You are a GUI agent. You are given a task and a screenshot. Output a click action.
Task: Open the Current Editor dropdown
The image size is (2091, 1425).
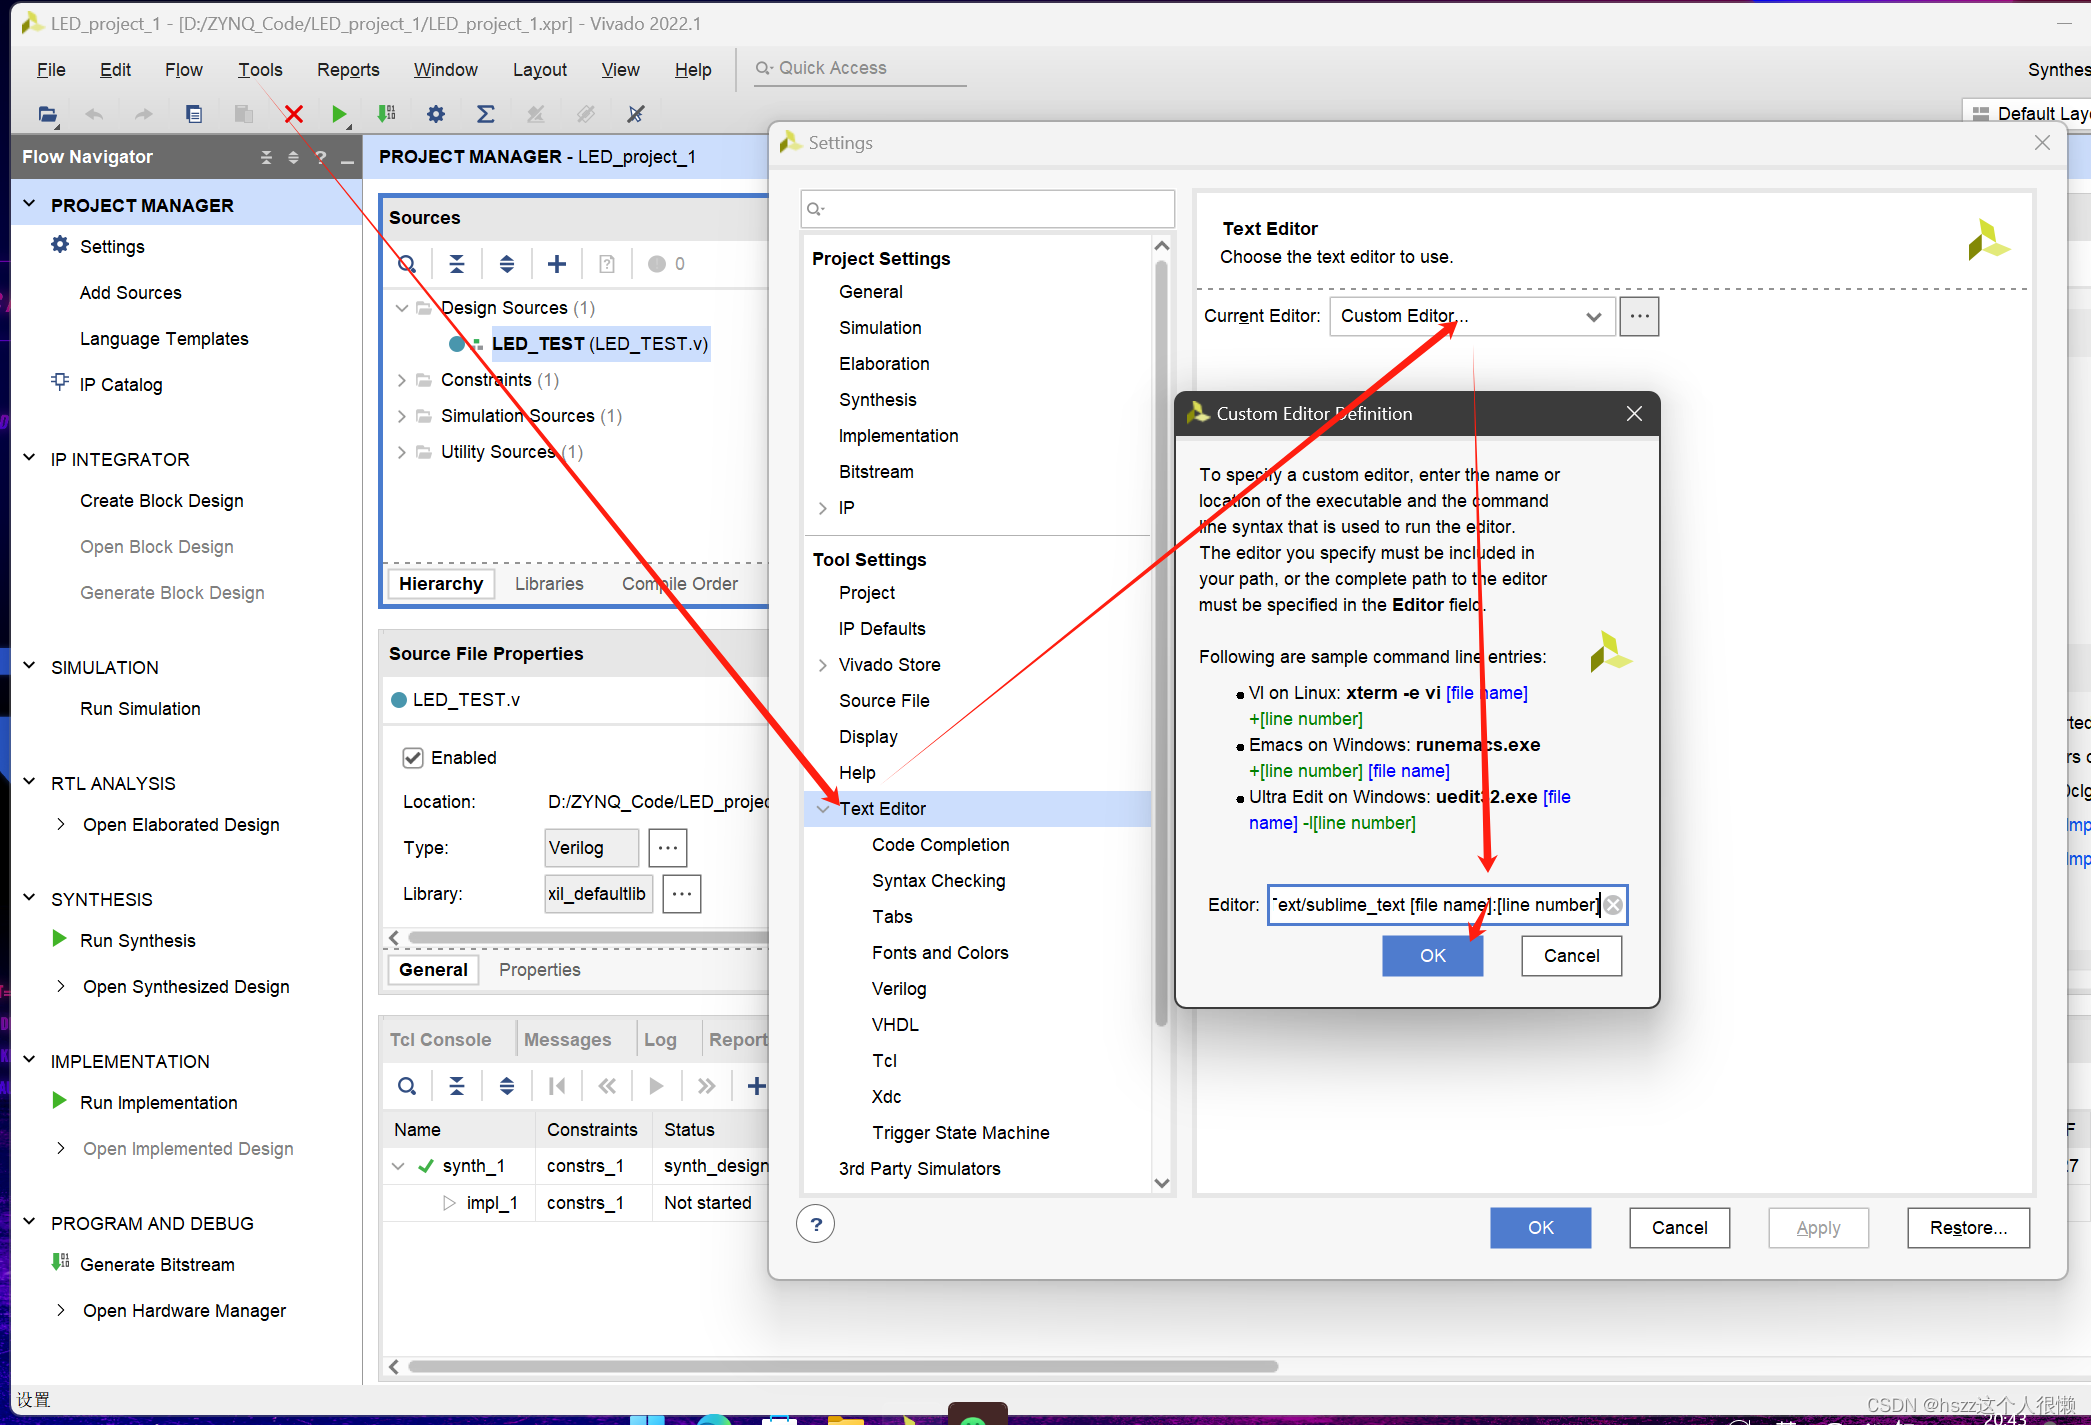pyautogui.click(x=1593, y=317)
